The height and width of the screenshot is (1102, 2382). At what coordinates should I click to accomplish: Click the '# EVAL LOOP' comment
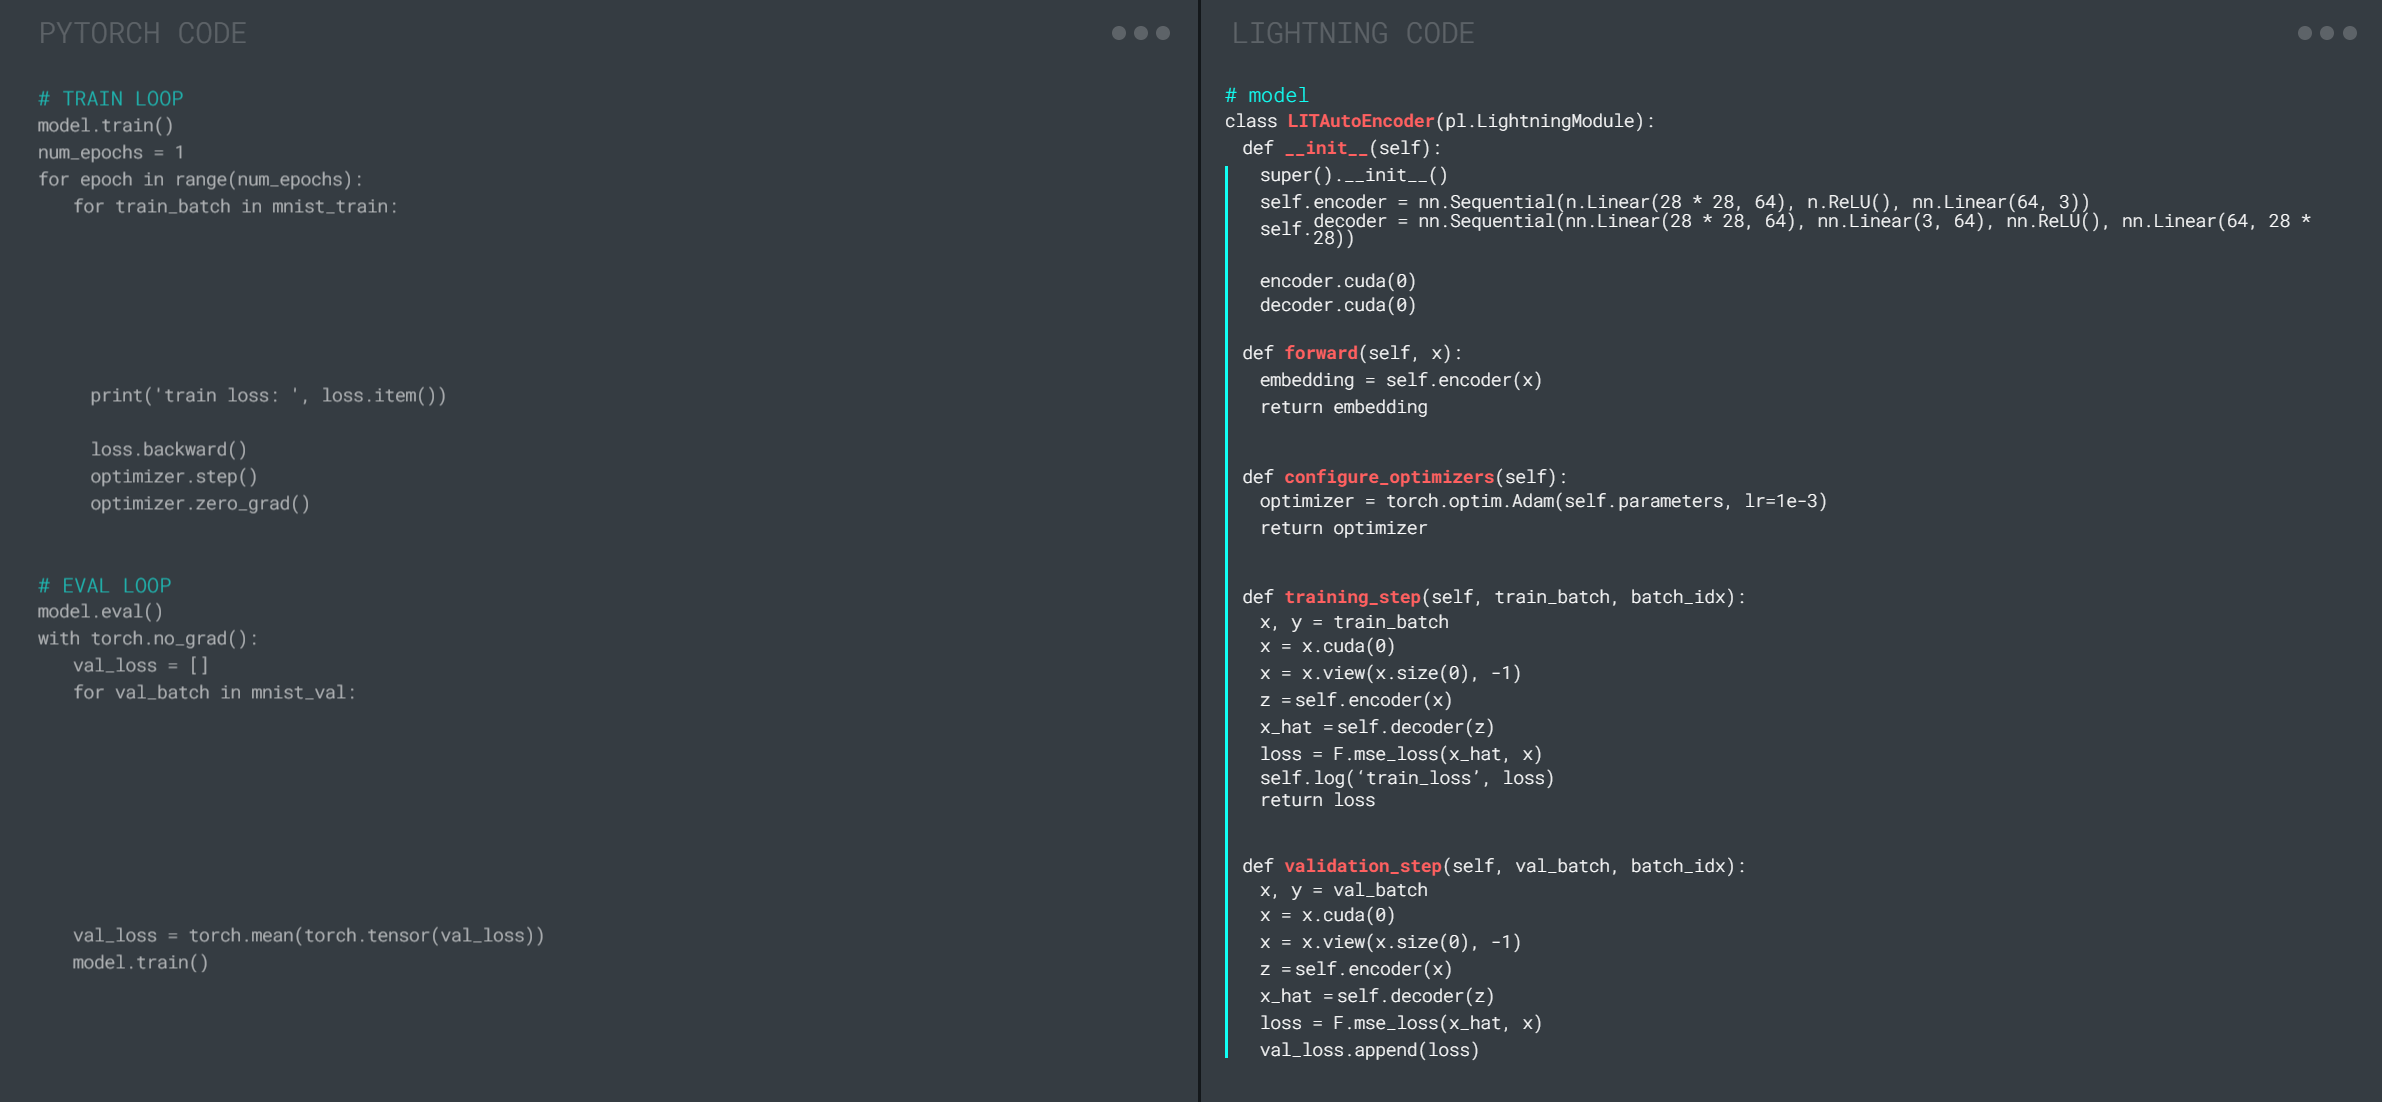pyautogui.click(x=104, y=585)
